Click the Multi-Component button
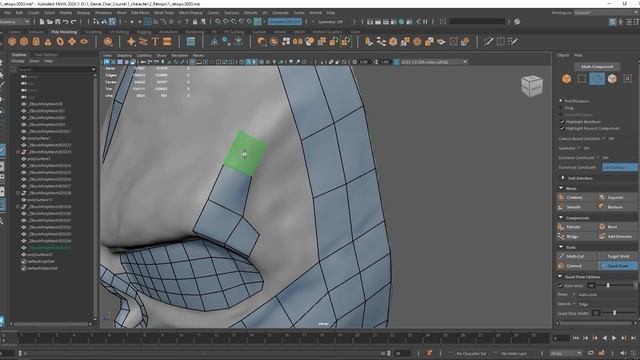This screenshot has width=640, height=360. (597, 67)
